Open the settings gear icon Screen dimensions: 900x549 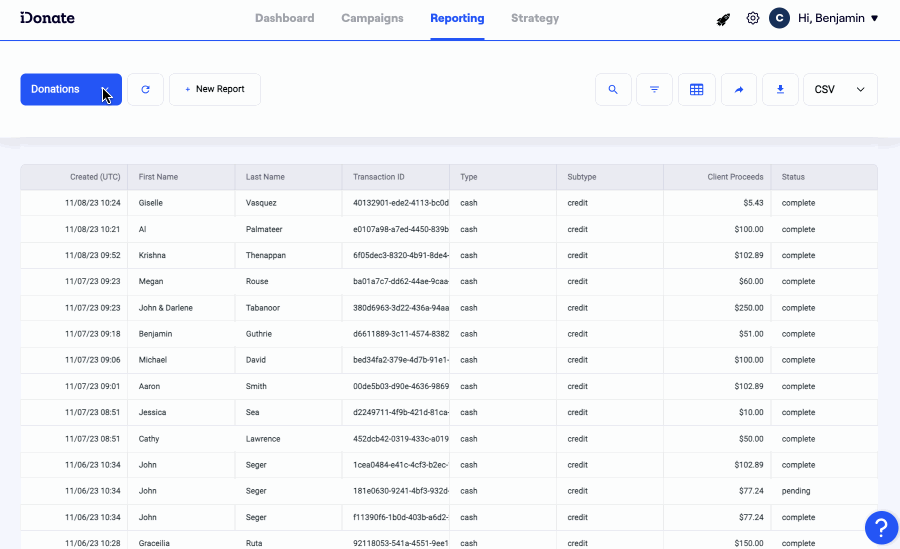click(x=752, y=18)
